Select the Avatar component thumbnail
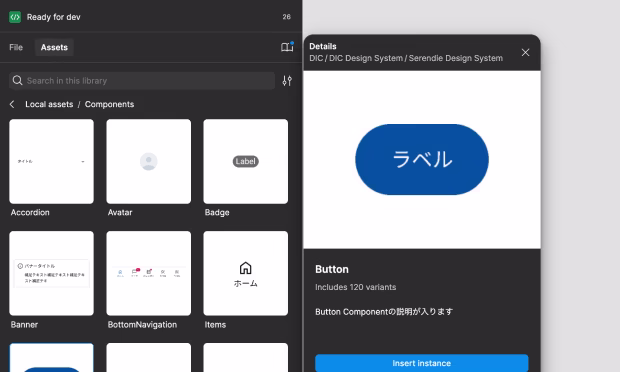 point(149,161)
